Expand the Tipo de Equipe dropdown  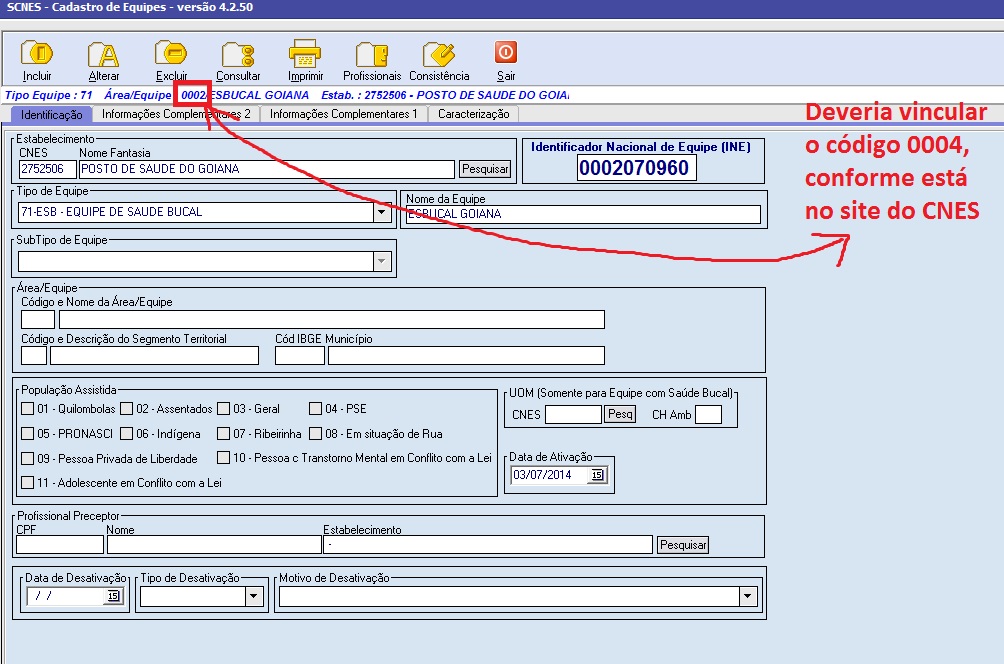[382, 212]
